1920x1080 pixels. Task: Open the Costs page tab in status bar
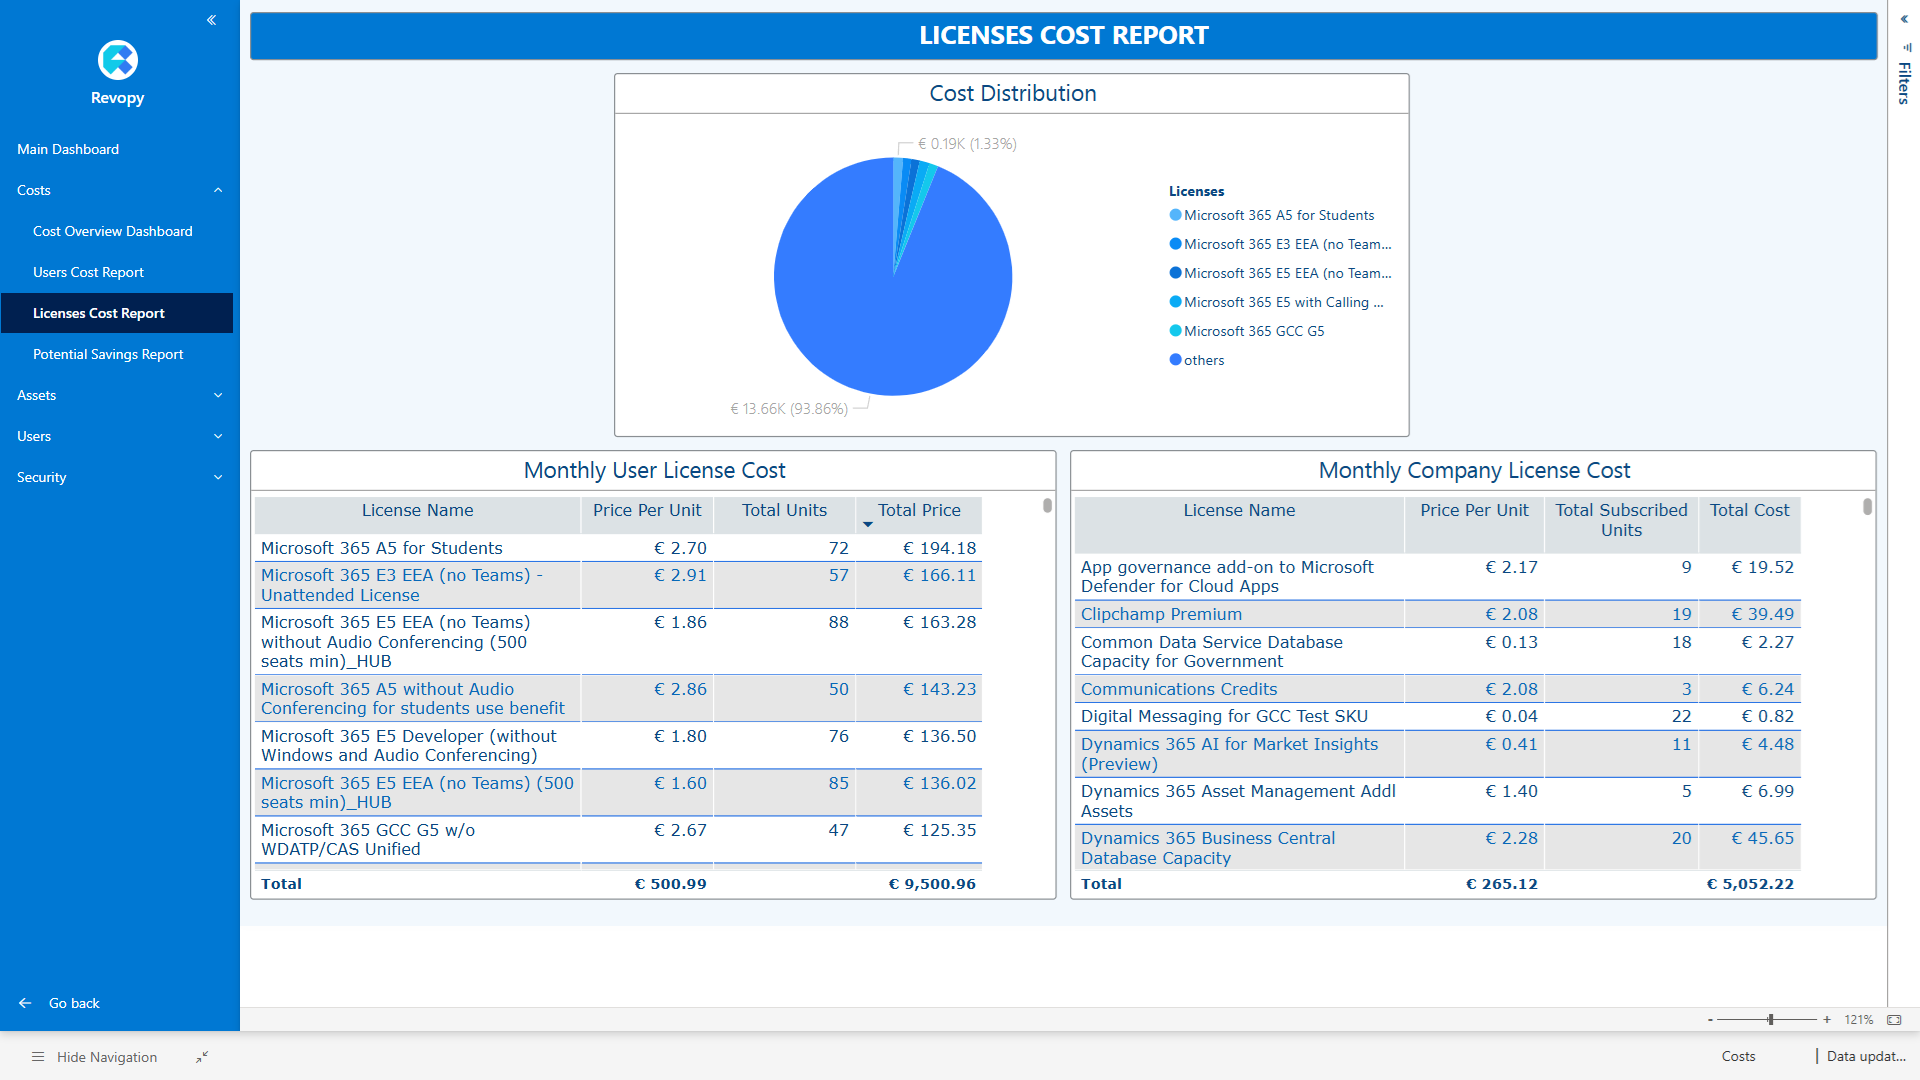coord(1738,1056)
